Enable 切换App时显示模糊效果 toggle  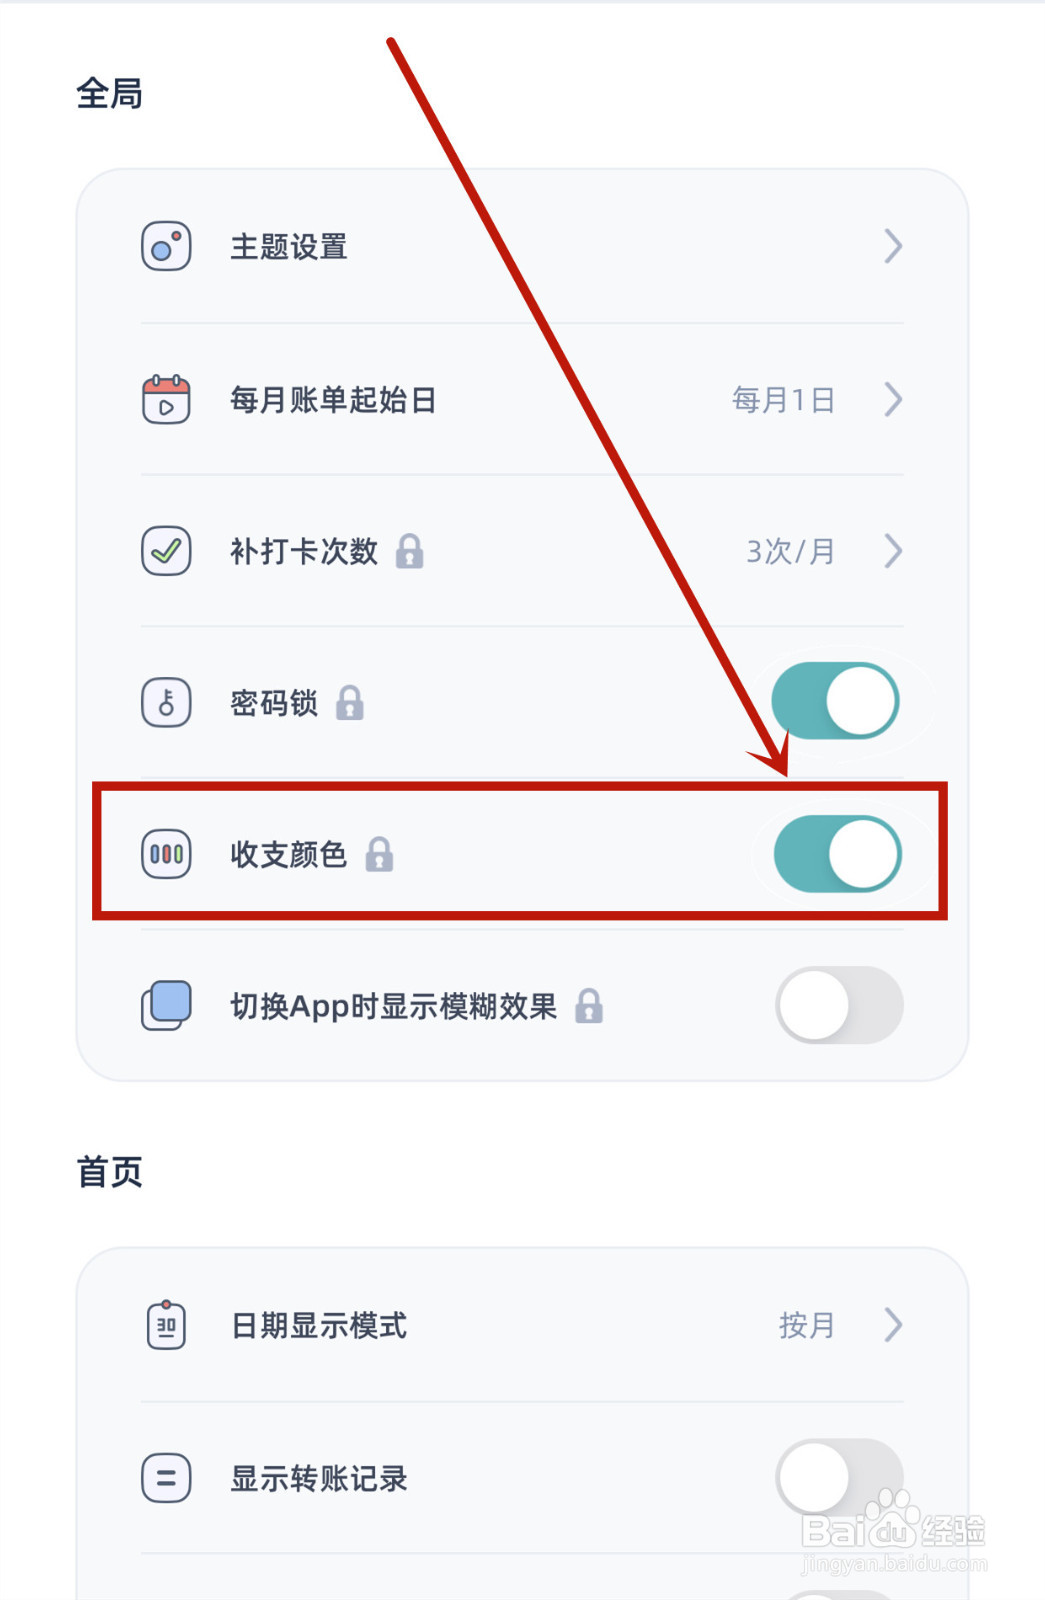(839, 1005)
